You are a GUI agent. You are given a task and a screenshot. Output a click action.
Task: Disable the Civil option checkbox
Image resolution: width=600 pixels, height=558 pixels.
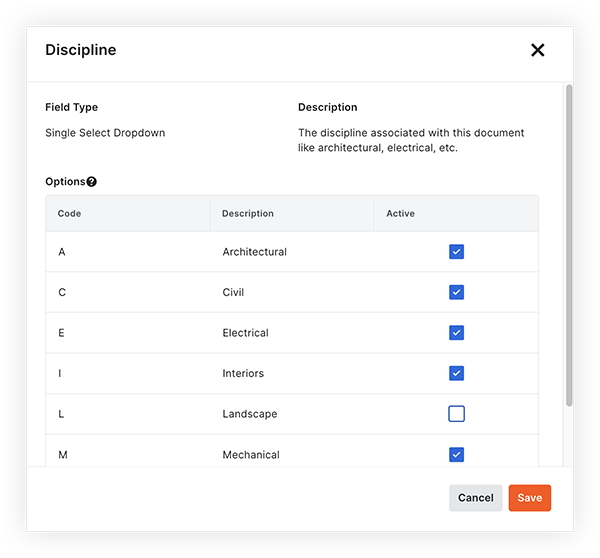pos(456,292)
